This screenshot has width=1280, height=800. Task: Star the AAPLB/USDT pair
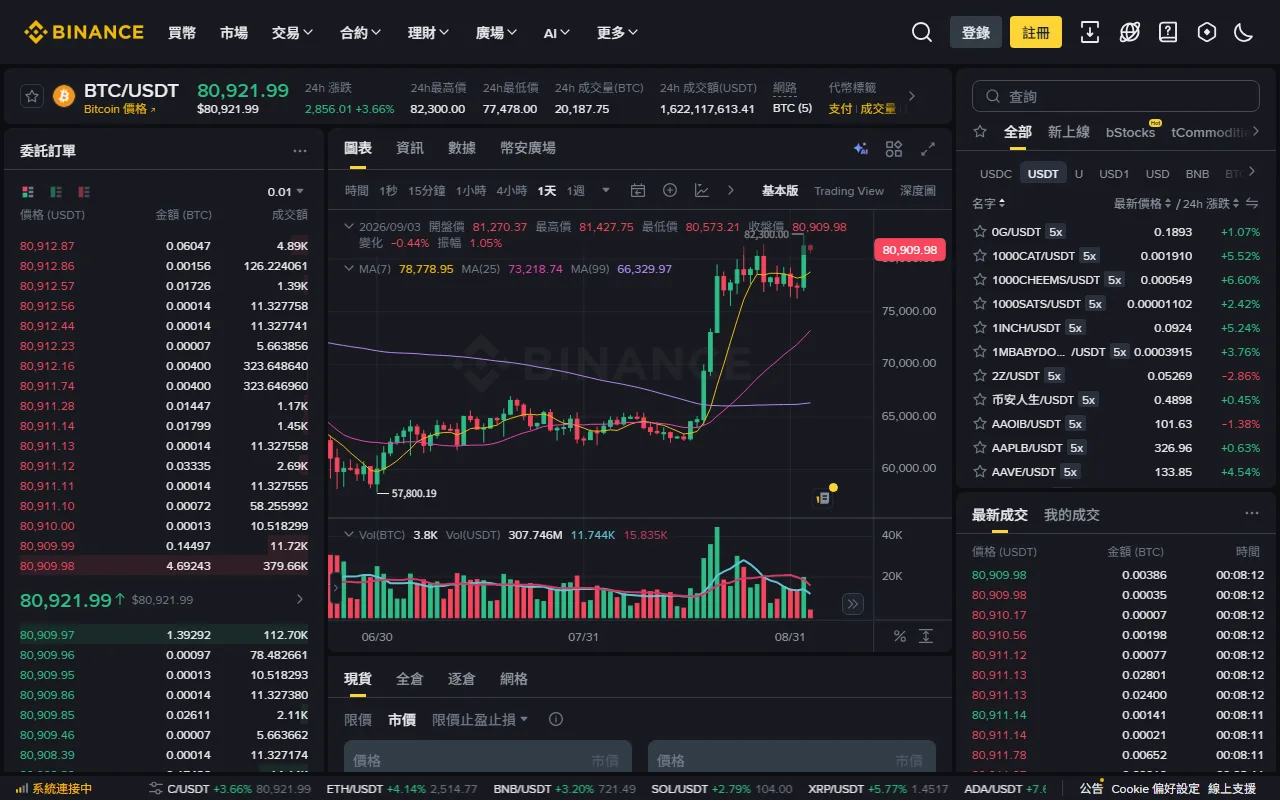980,448
